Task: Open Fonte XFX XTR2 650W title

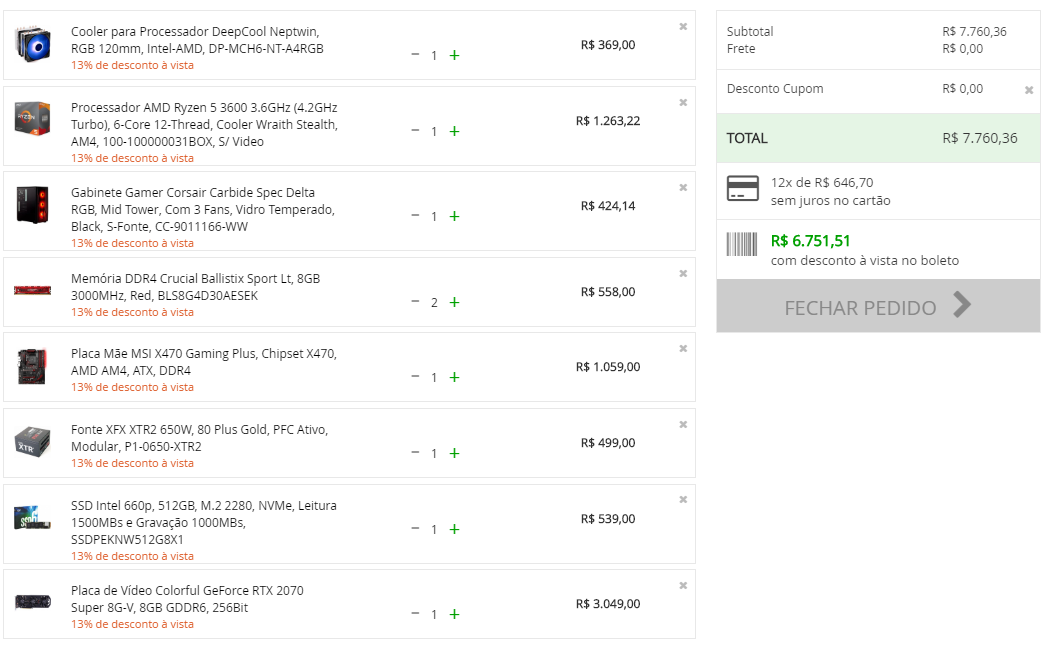Action: pos(200,438)
